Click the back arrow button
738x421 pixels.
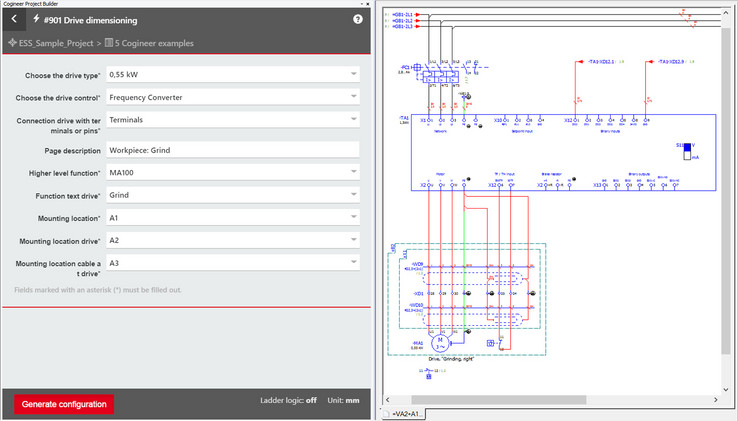(14, 19)
